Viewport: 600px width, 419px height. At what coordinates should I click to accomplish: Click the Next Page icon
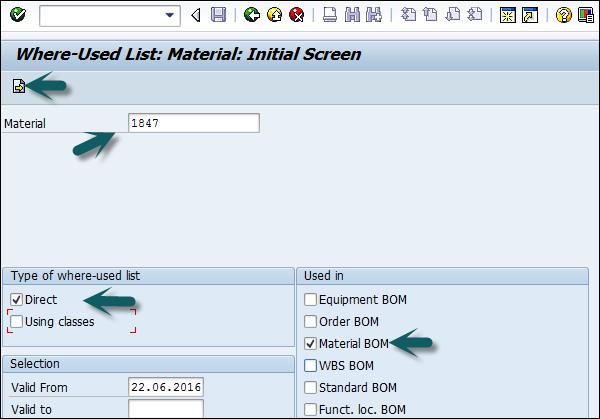tap(453, 15)
